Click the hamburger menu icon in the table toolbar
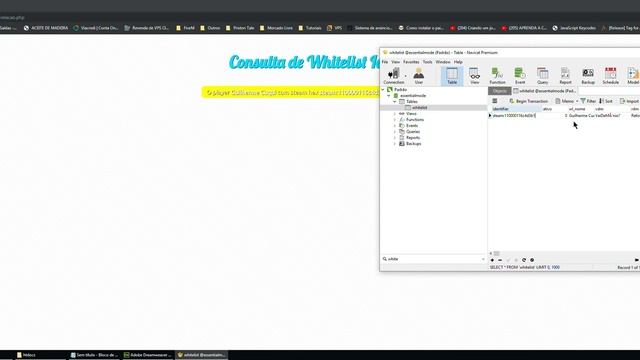 495,101
